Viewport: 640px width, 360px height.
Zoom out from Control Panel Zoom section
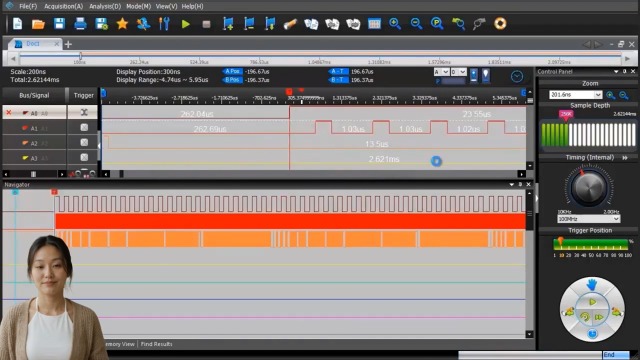pyautogui.click(x=624, y=95)
